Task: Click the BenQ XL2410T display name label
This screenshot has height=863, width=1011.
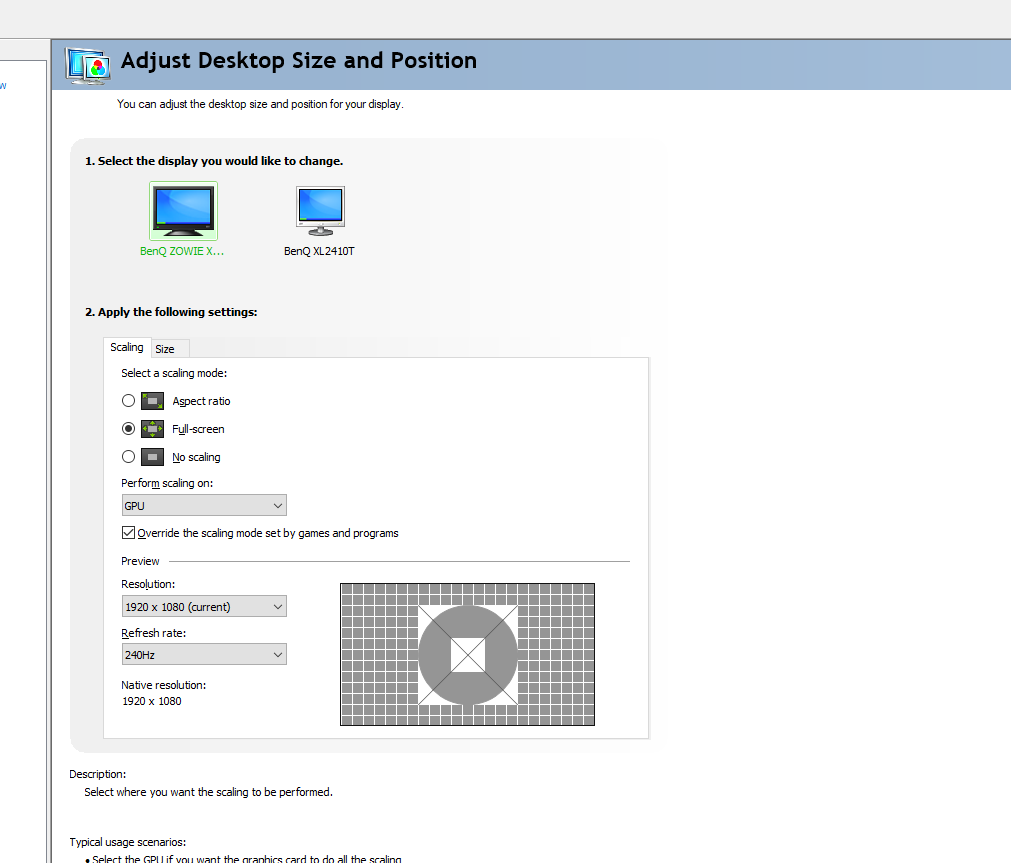Action: pyautogui.click(x=319, y=251)
